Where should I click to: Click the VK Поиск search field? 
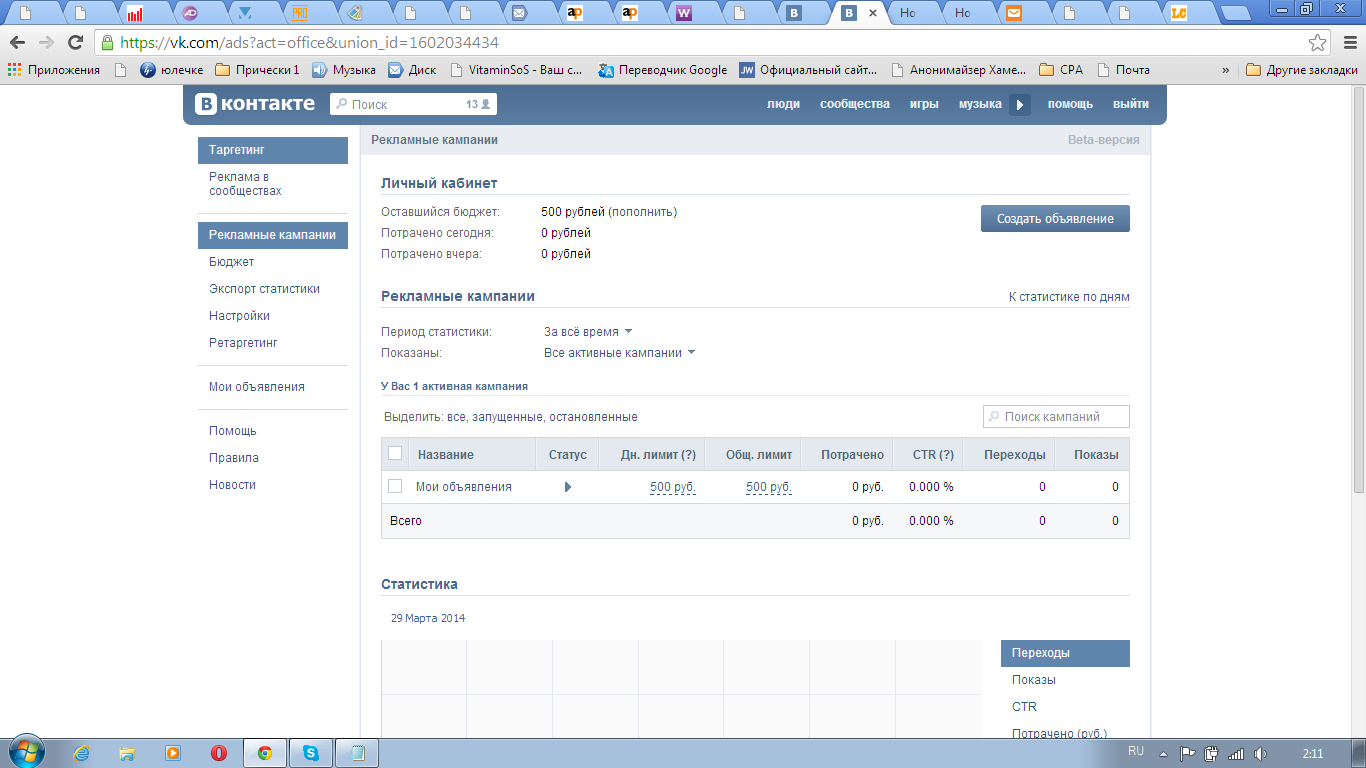pyautogui.click(x=413, y=104)
